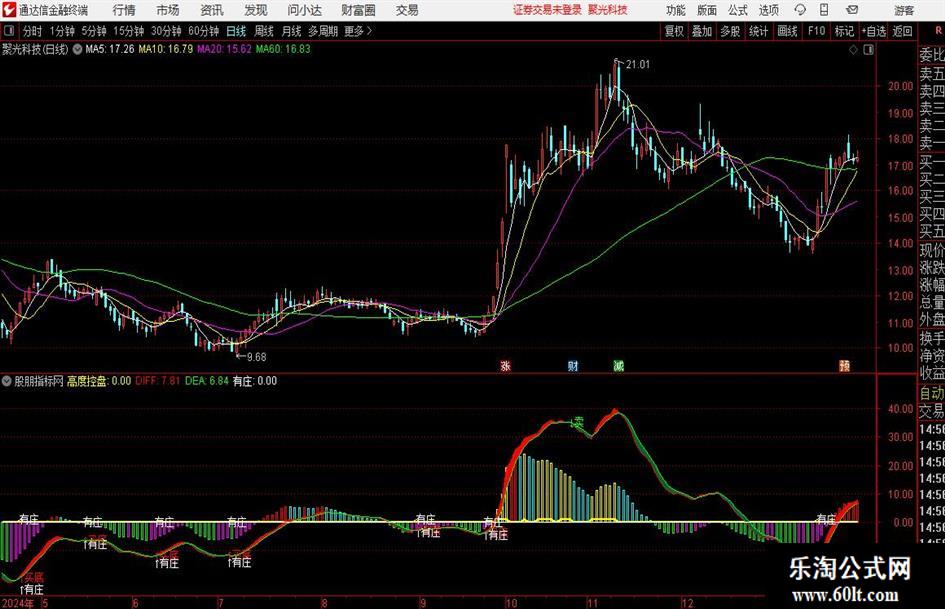Open the 公式 menu
Viewport: 945px width, 609px height.
[738, 10]
